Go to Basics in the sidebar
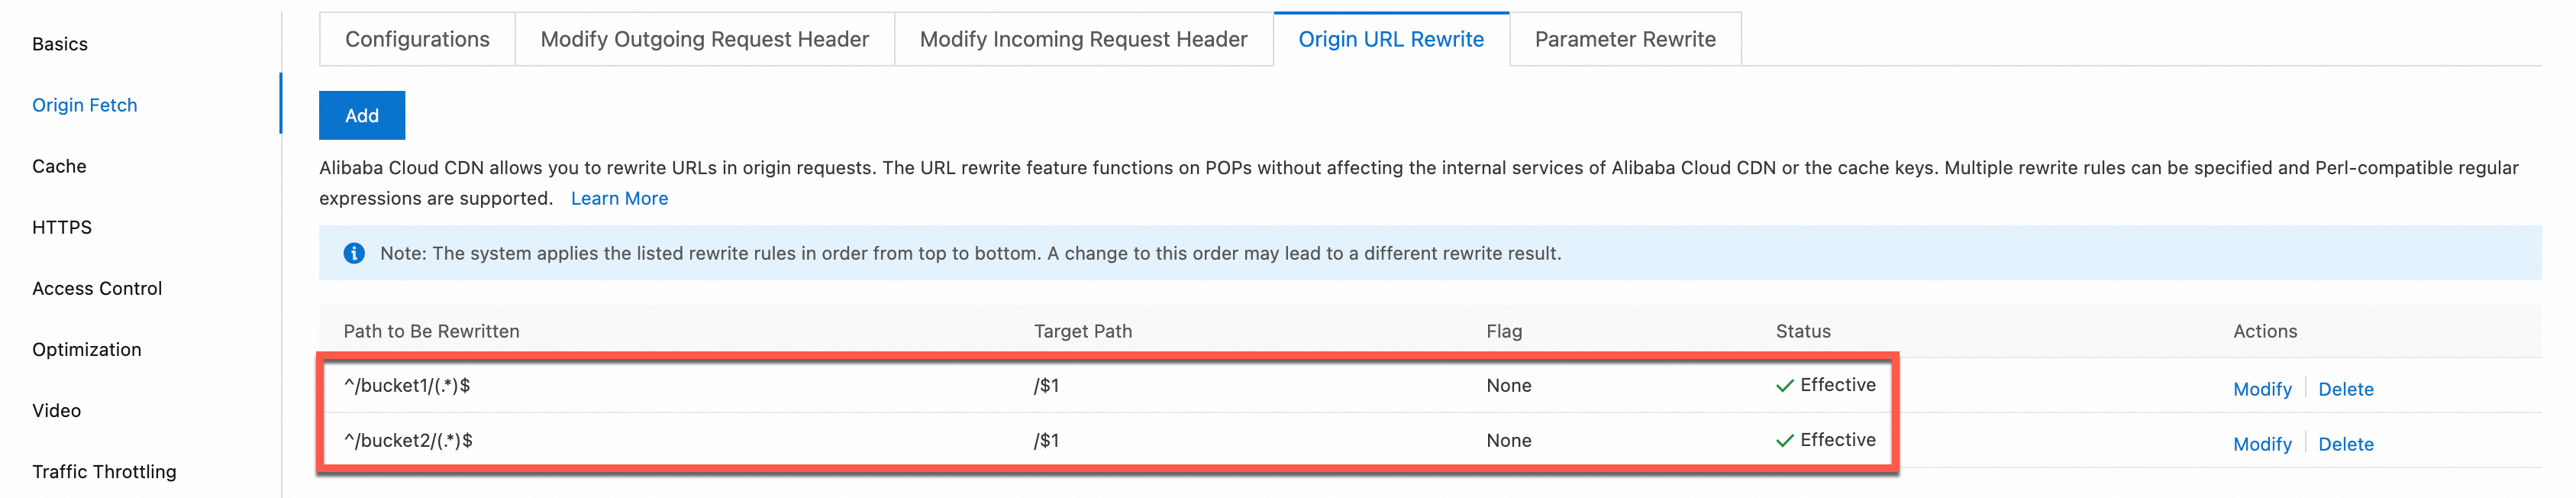This screenshot has height=498, width=2576. (x=60, y=44)
